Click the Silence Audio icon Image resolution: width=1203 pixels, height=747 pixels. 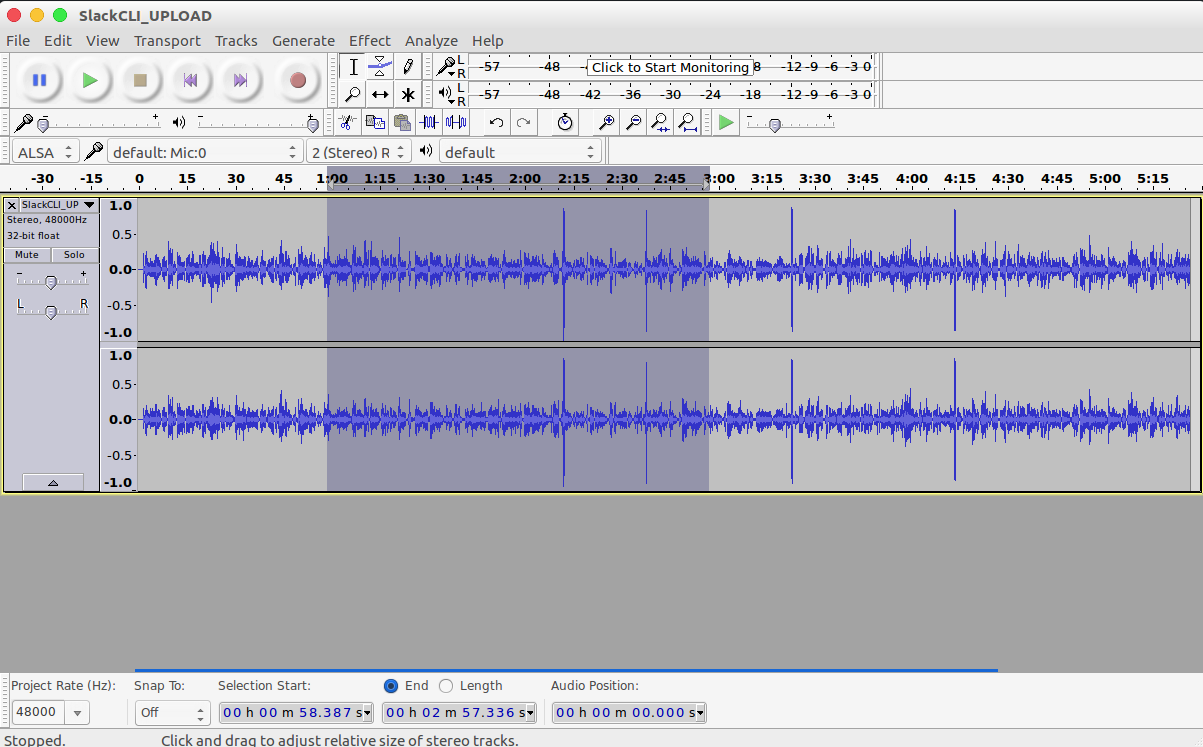(x=456, y=122)
